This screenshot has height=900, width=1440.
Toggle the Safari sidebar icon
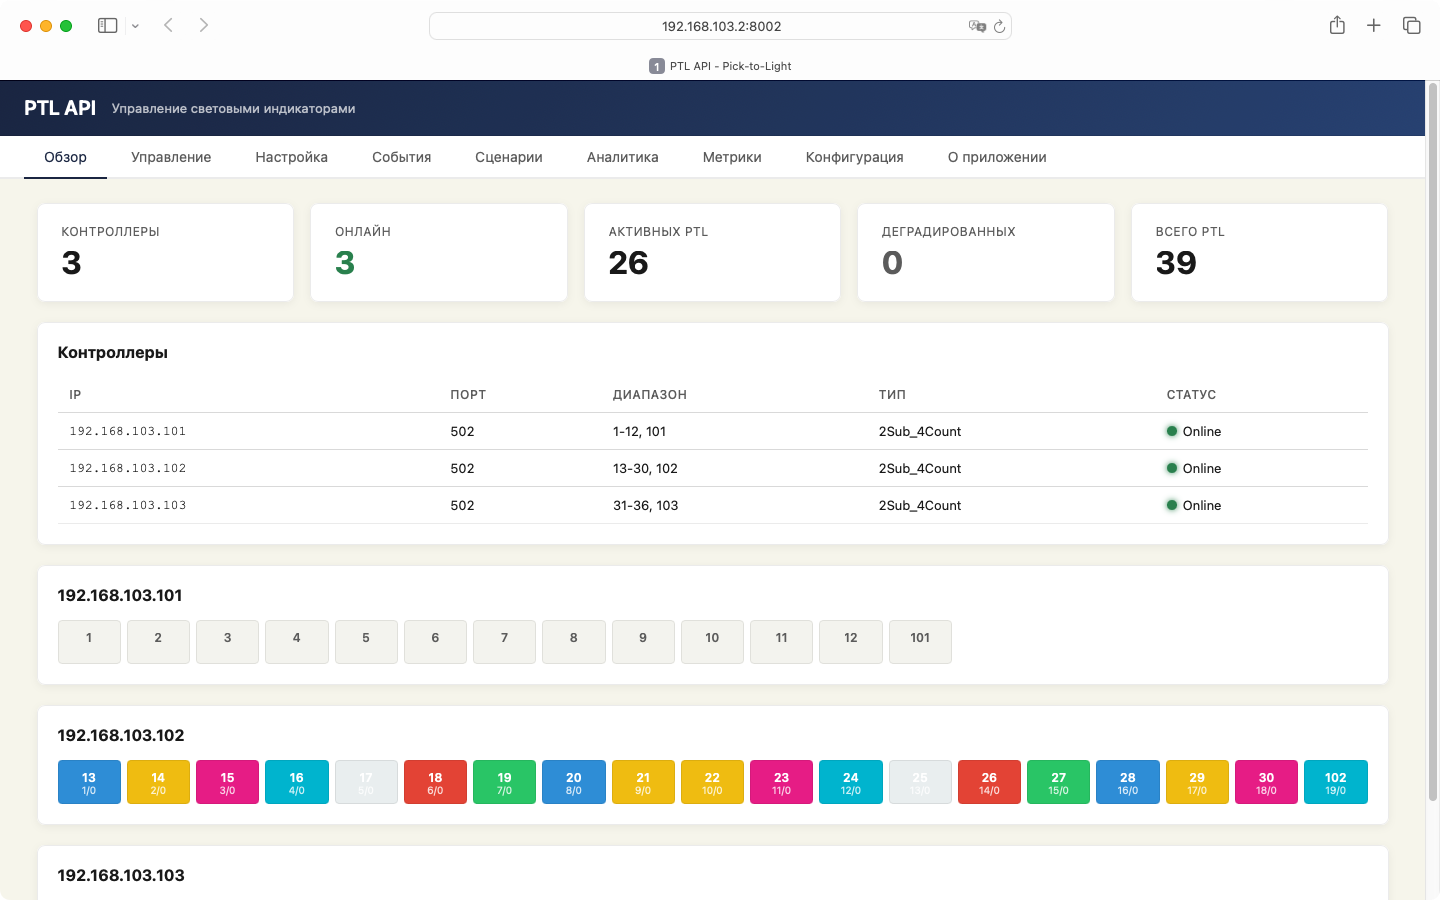coord(107,26)
